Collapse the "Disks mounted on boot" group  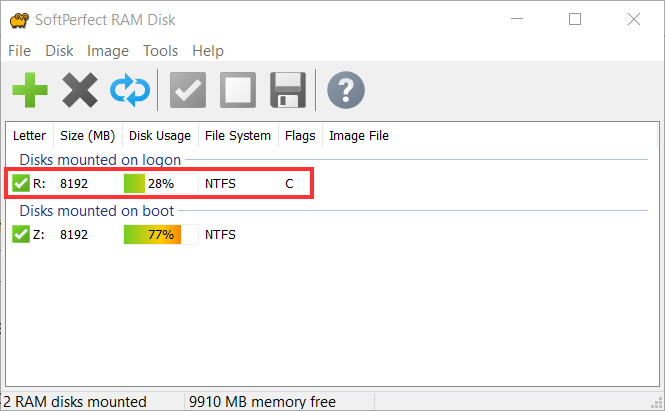[x=97, y=210]
